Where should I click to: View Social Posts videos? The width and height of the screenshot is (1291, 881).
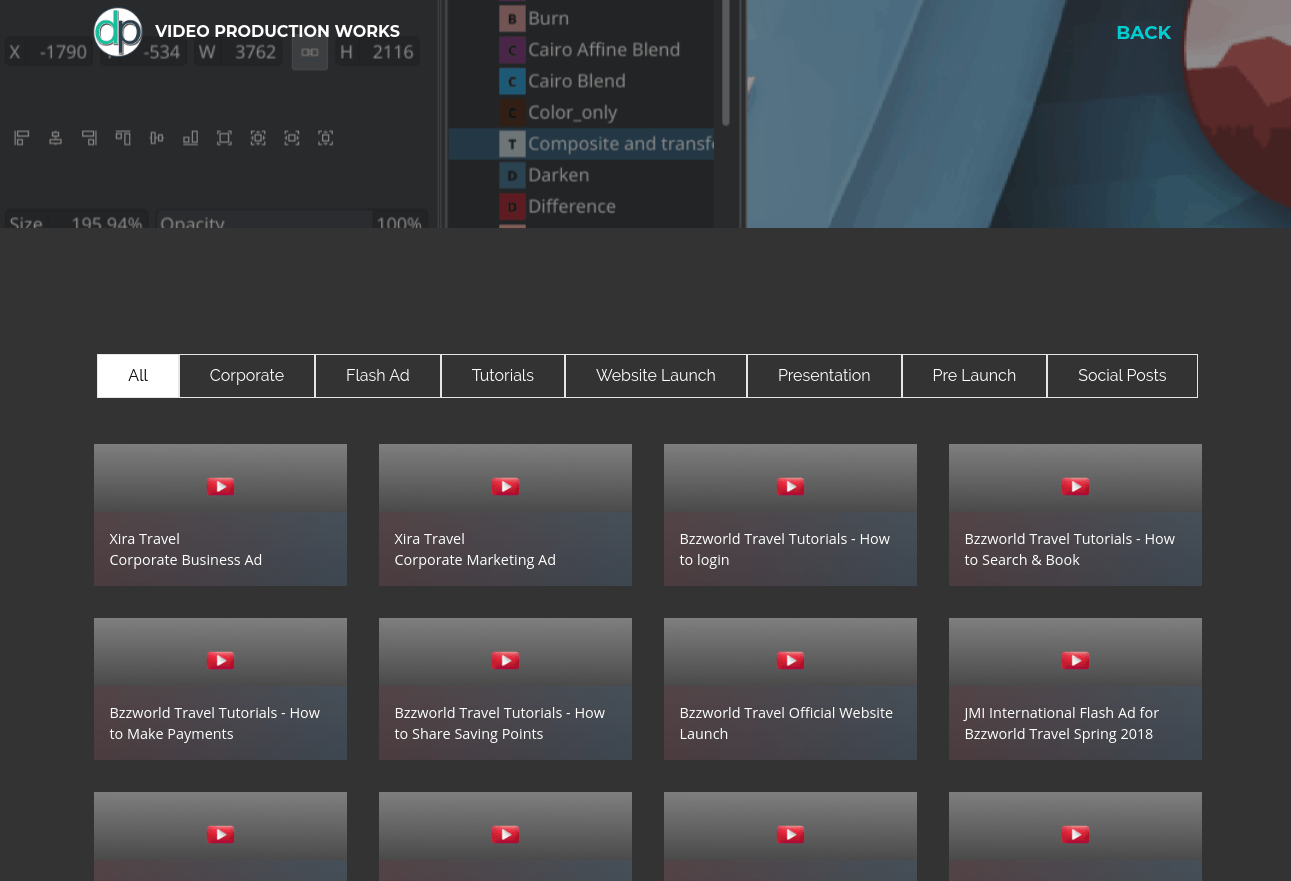pos(1122,376)
